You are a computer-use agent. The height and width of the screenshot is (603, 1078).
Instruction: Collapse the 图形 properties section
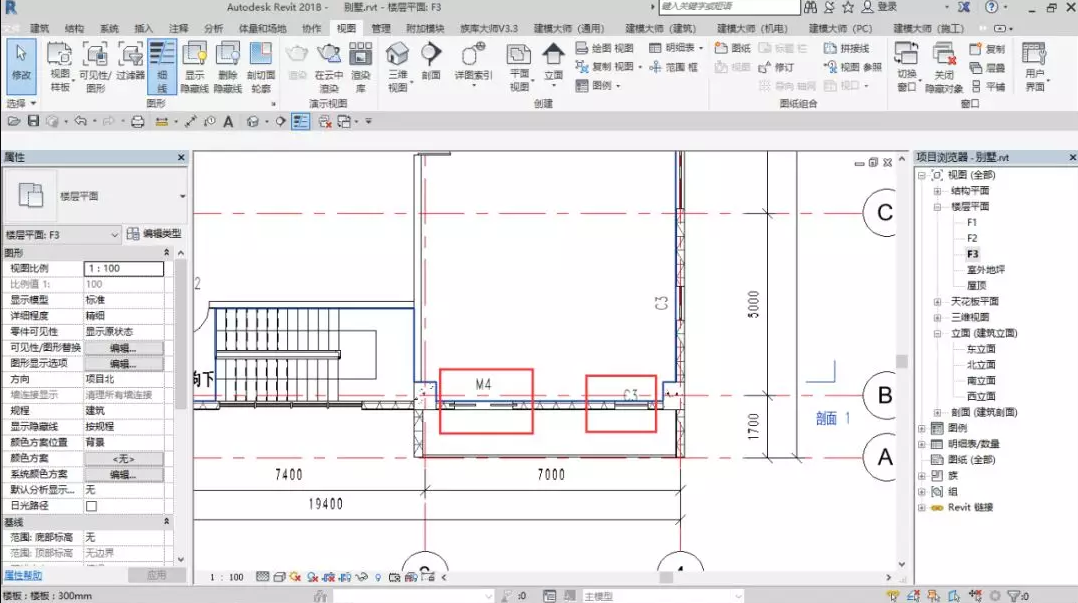166,253
